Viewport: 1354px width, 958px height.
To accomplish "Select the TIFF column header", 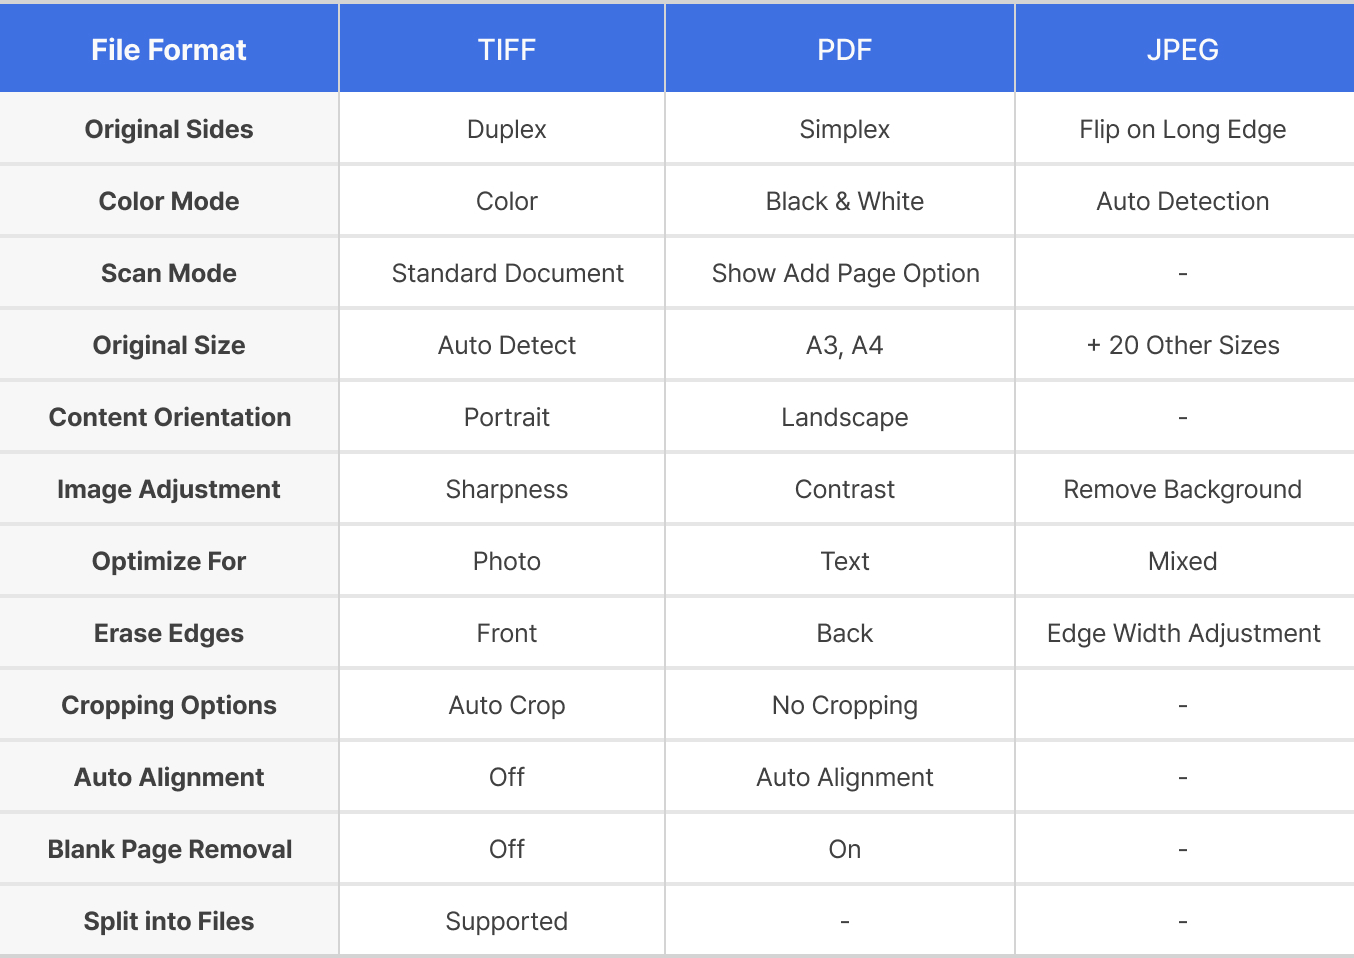I will pyautogui.click(x=507, y=50).
